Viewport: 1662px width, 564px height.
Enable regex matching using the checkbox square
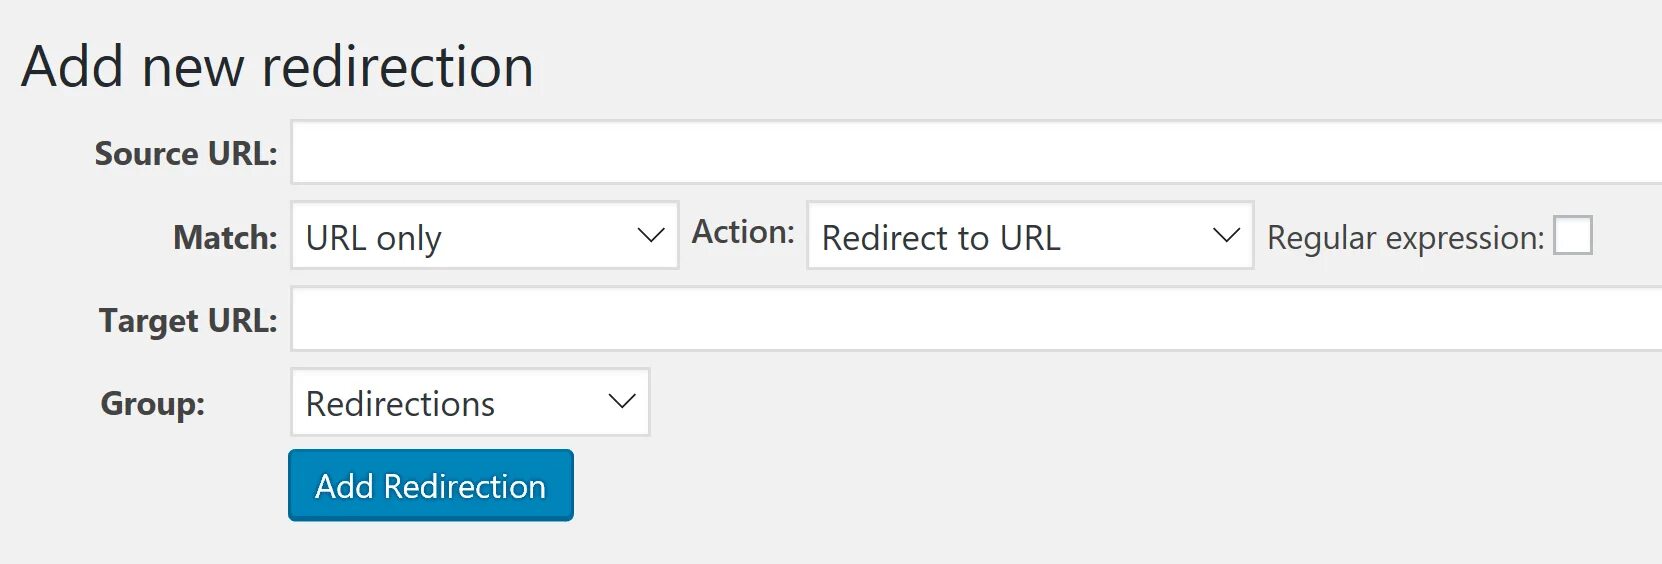click(x=1572, y=236)
